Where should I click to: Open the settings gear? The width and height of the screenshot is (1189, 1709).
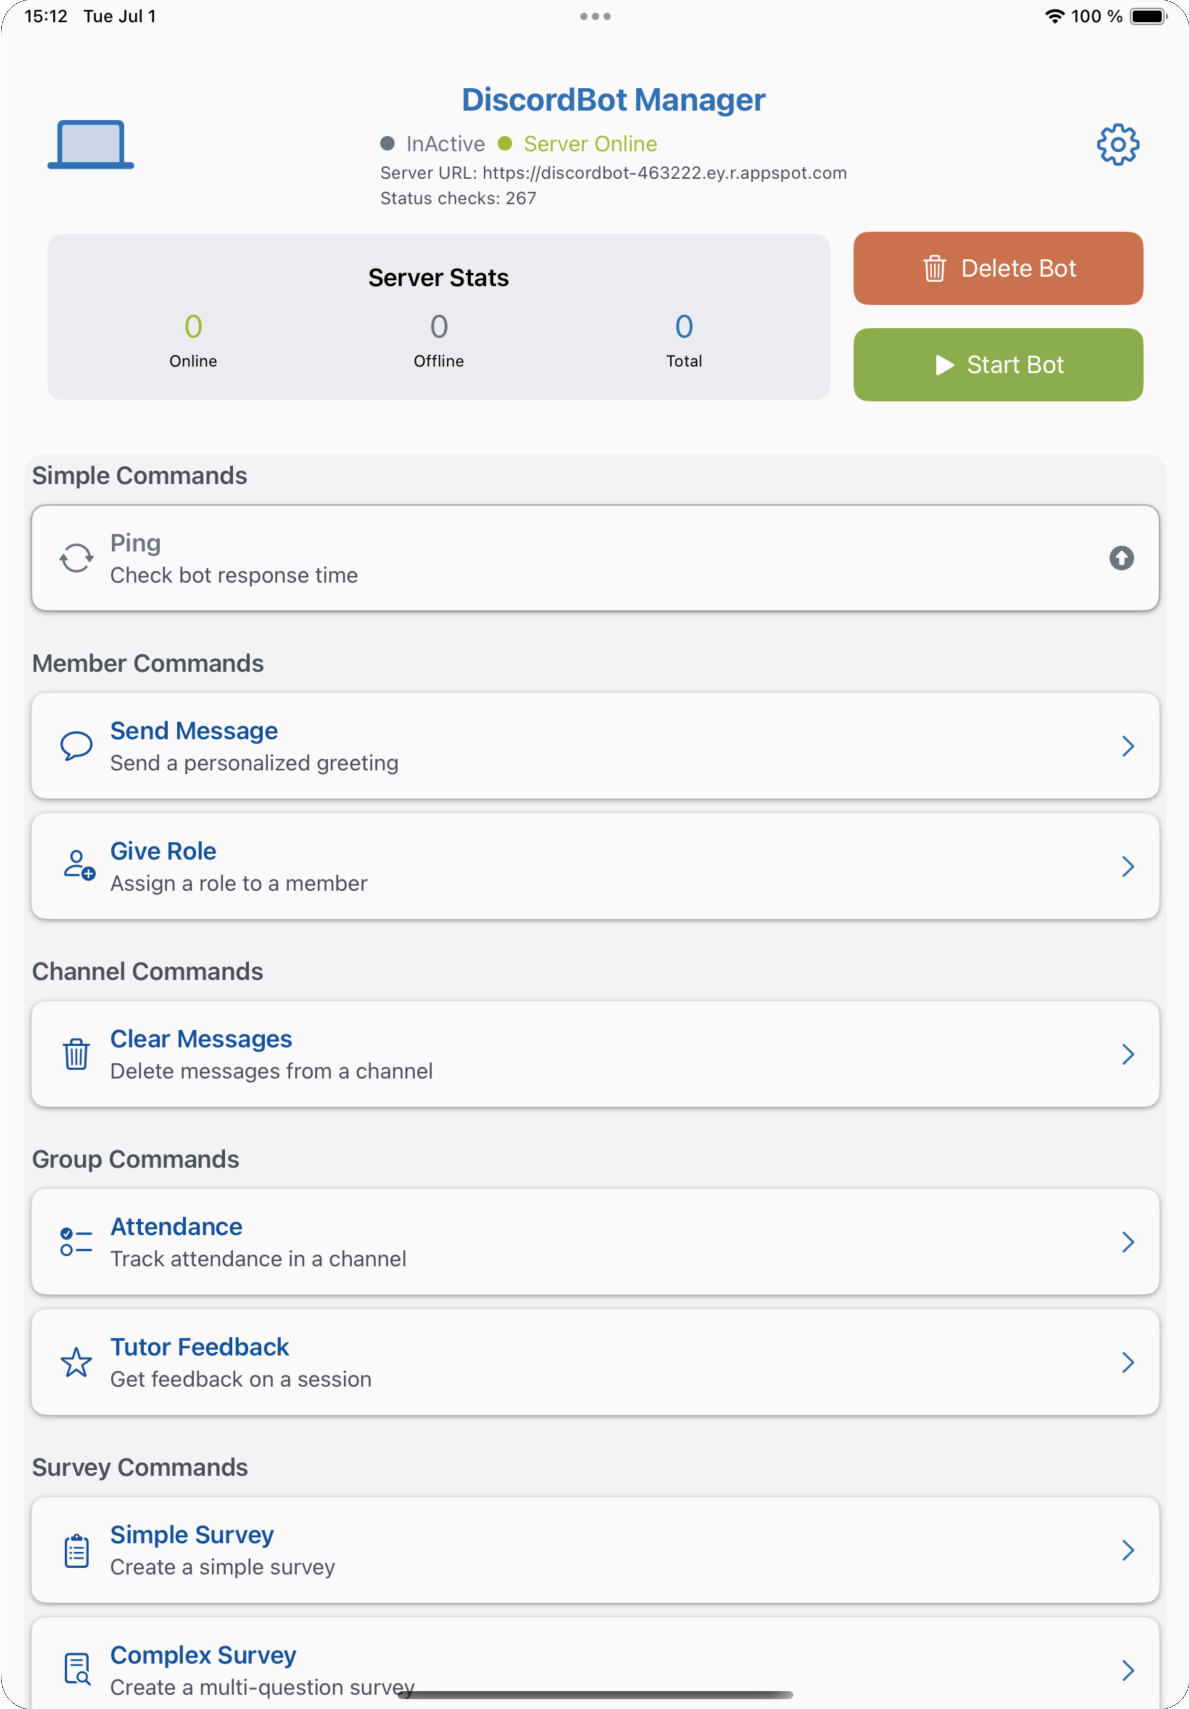point(1117,144)
